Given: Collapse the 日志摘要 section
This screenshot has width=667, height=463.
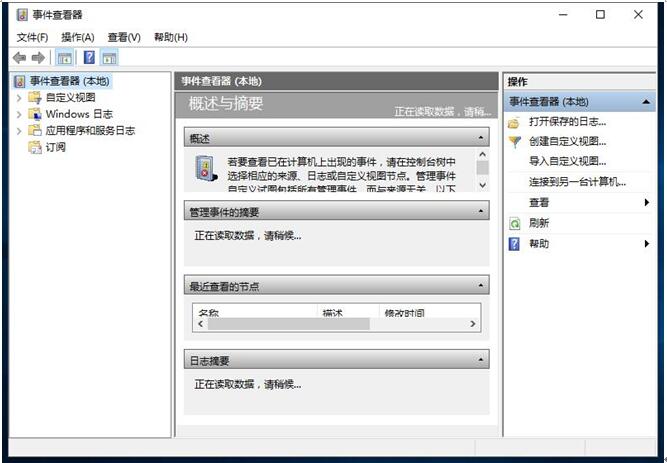Looking at the screenshot, I should [481, 360].
